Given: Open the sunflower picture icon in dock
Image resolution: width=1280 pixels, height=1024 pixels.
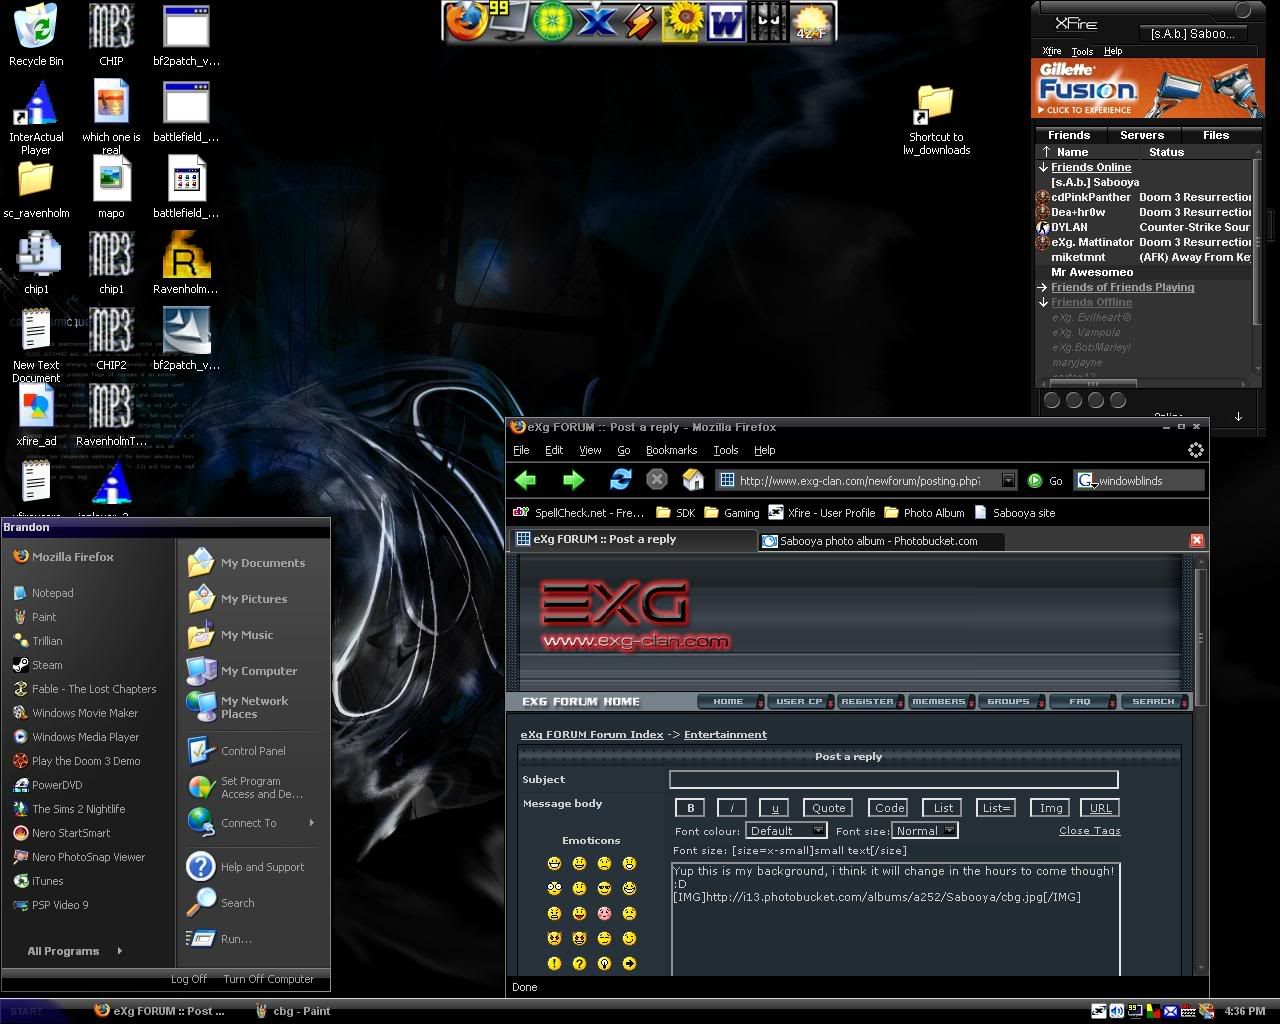Looking at the screenshot, I should pos(683,22).
